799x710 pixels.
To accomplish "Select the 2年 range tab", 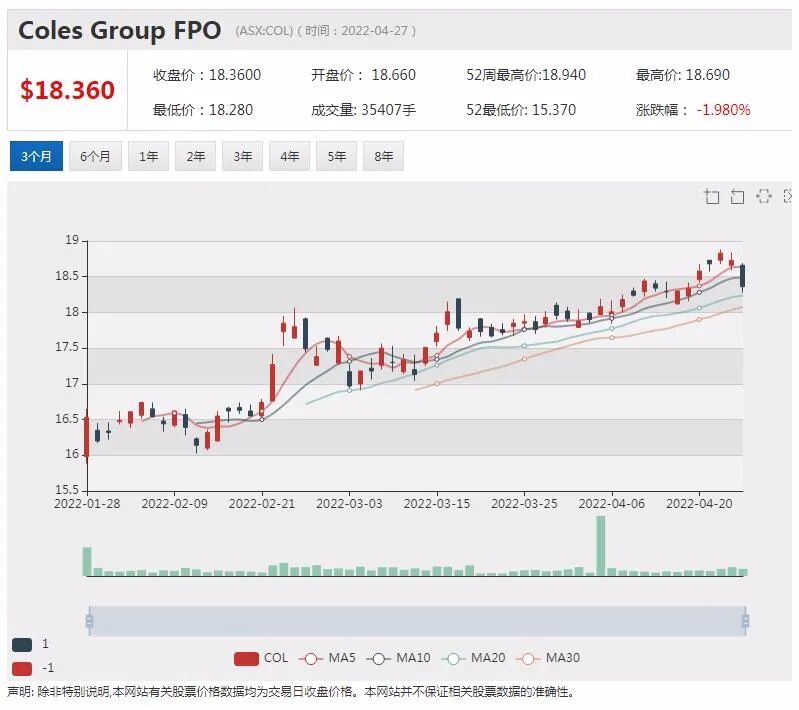I will coord(195,156).
